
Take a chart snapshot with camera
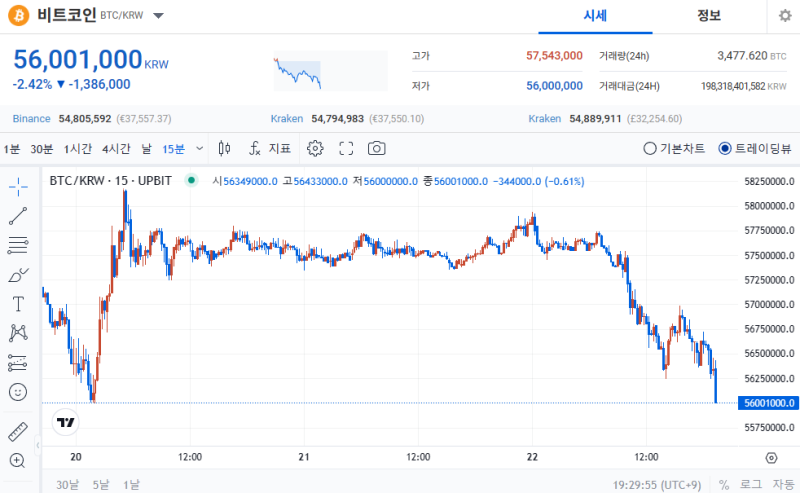pos(377,149)
